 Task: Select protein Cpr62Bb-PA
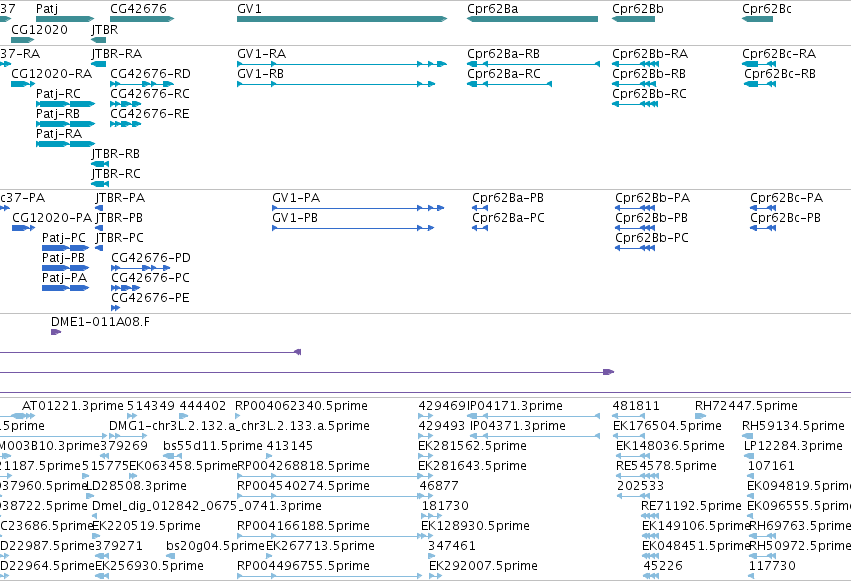[x=635, y=208]
